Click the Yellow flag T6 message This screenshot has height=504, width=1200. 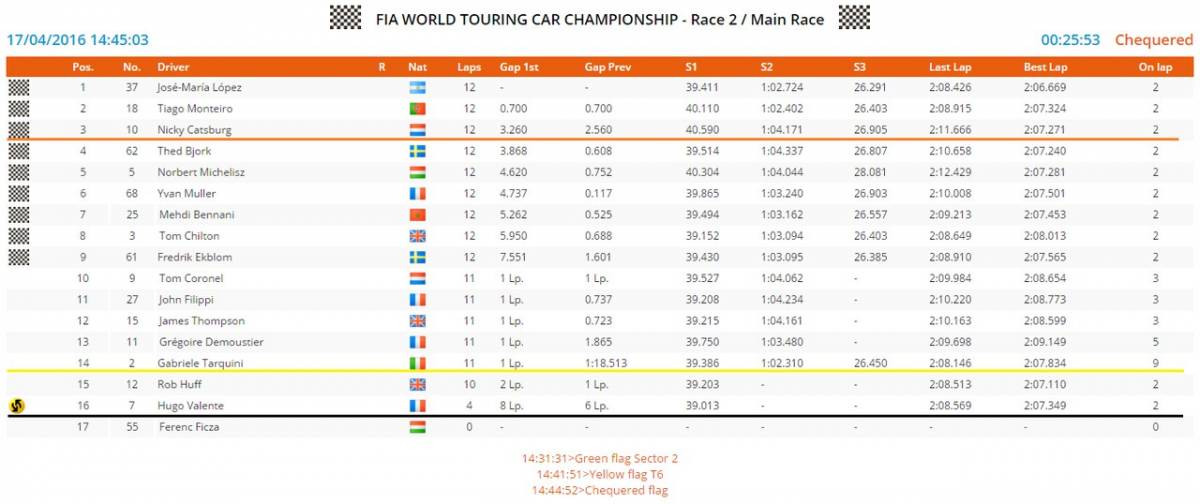click(600, 474)
